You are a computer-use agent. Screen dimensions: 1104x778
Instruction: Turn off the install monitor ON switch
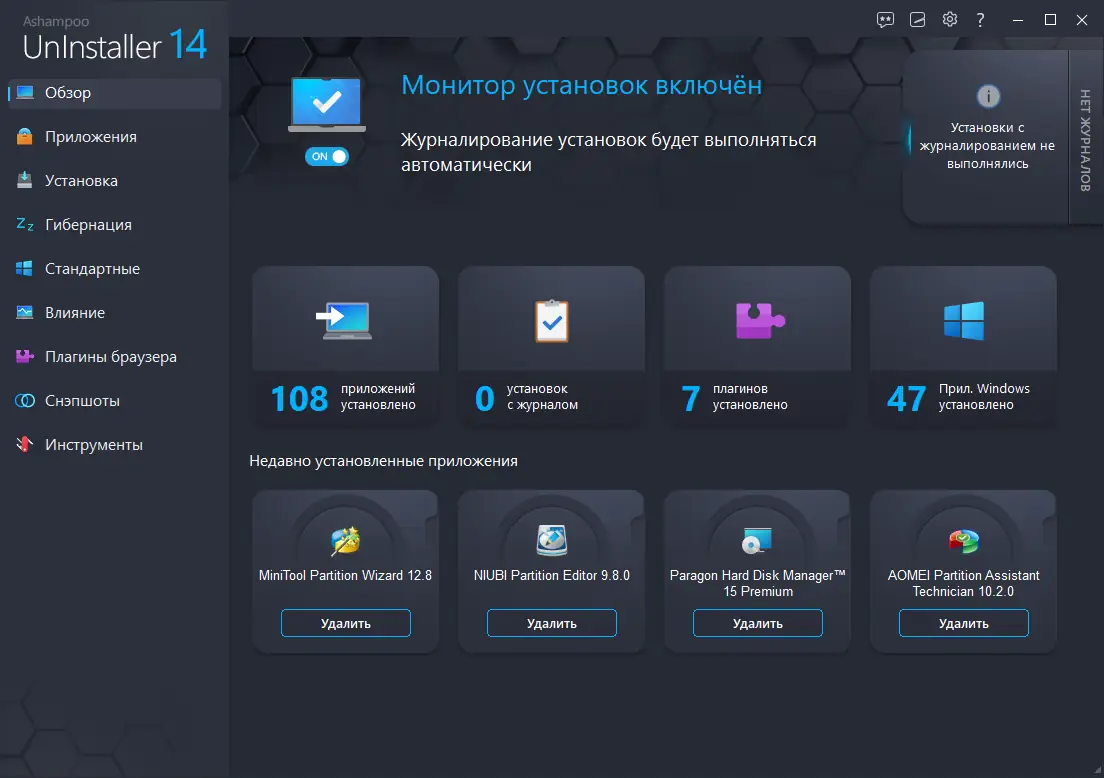click(x=327, y=156)
